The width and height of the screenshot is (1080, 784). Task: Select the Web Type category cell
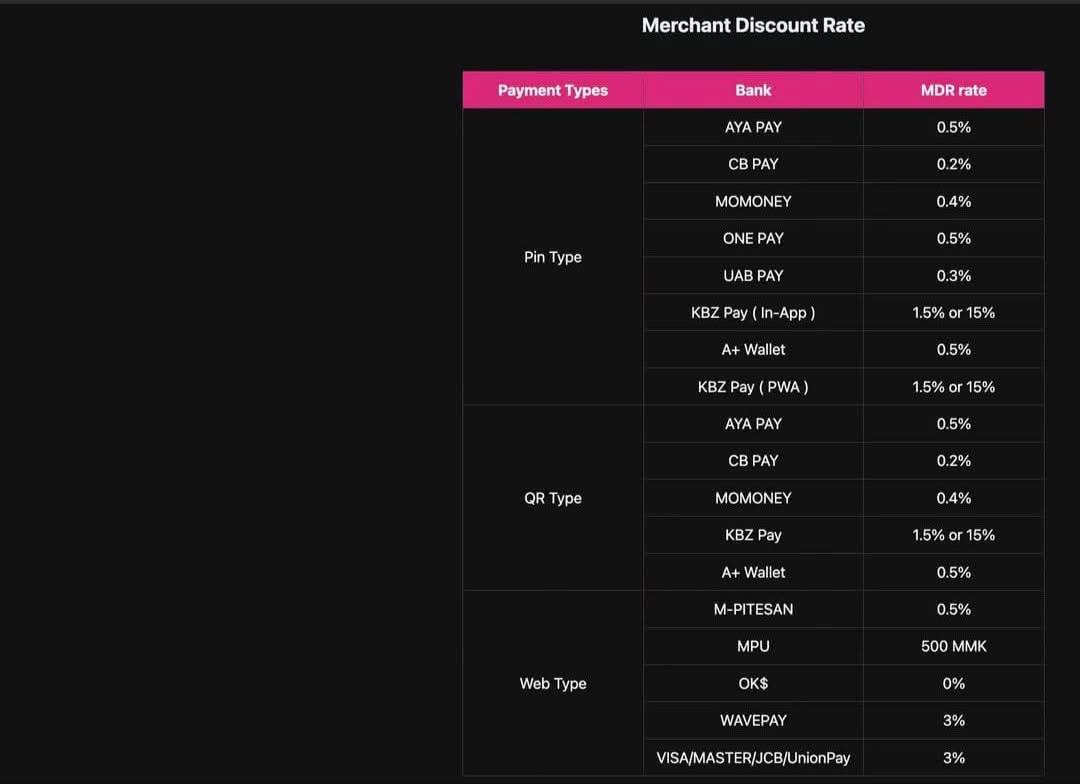click(x=553, y=683)
